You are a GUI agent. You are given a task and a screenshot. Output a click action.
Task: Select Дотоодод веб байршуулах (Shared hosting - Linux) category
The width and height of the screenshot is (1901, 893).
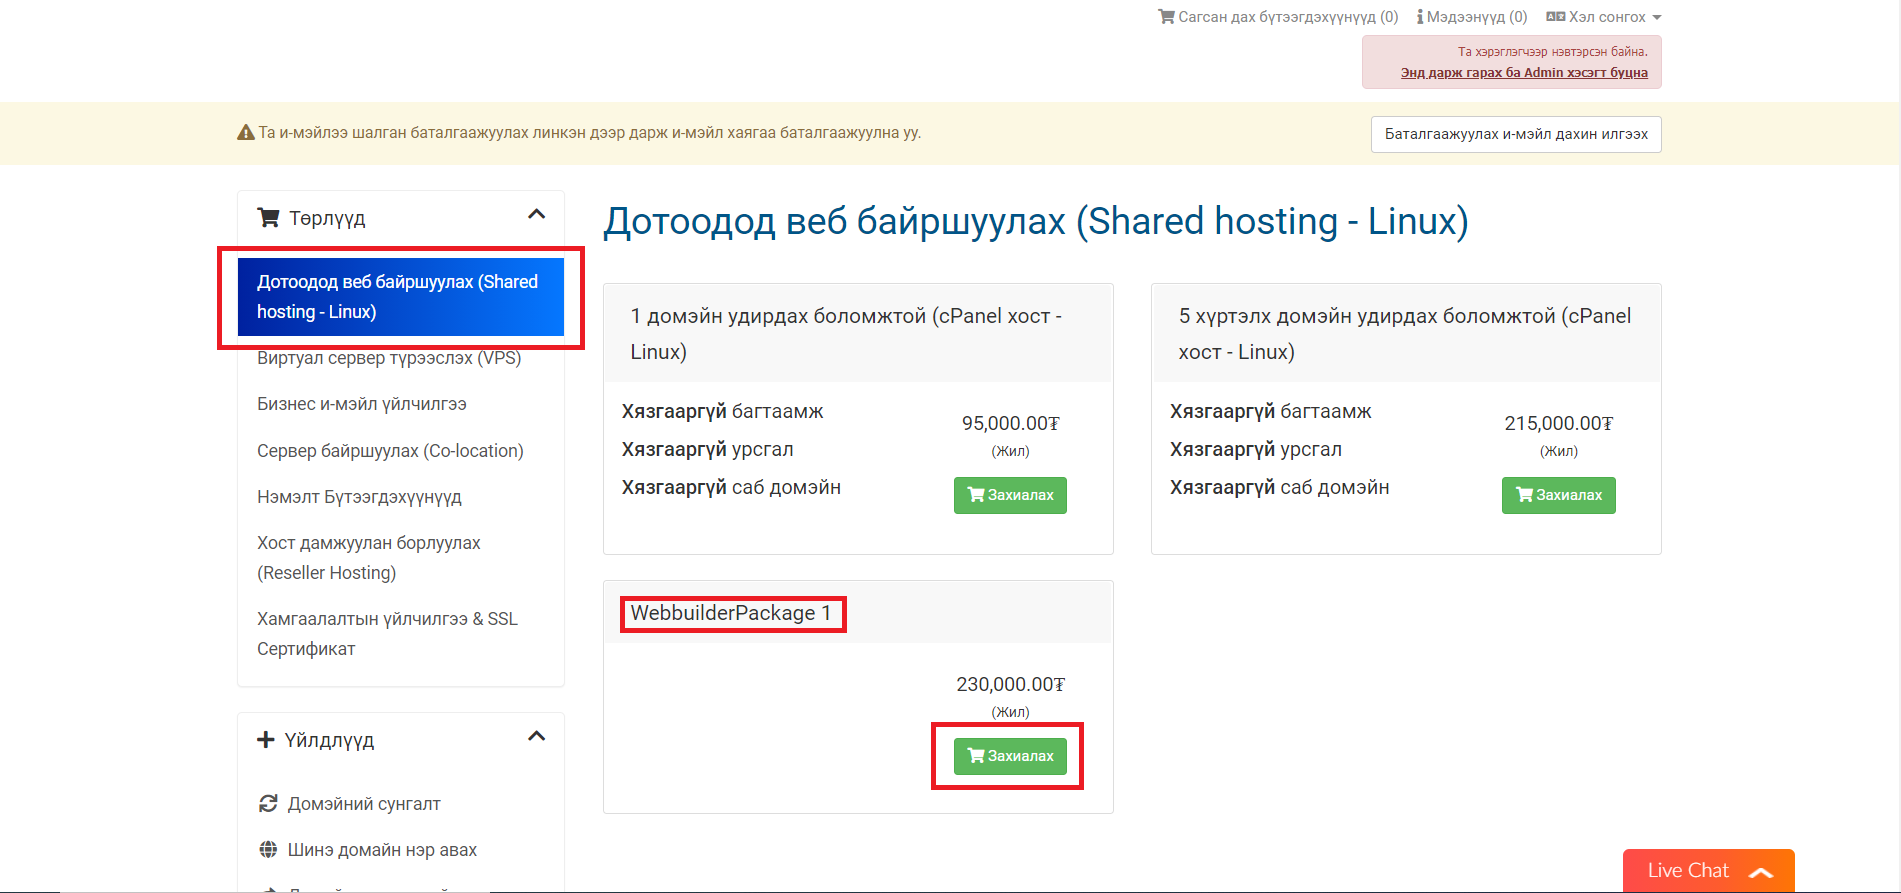[x=401, y=297]
